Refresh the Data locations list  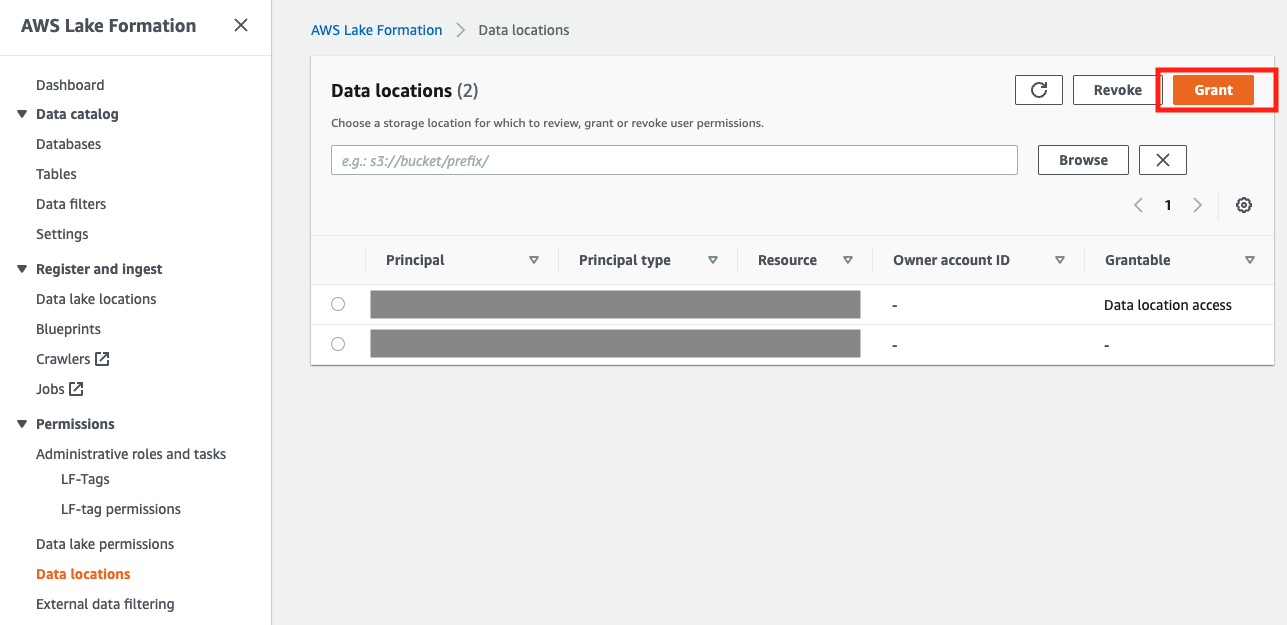[x=1039, y=90]
